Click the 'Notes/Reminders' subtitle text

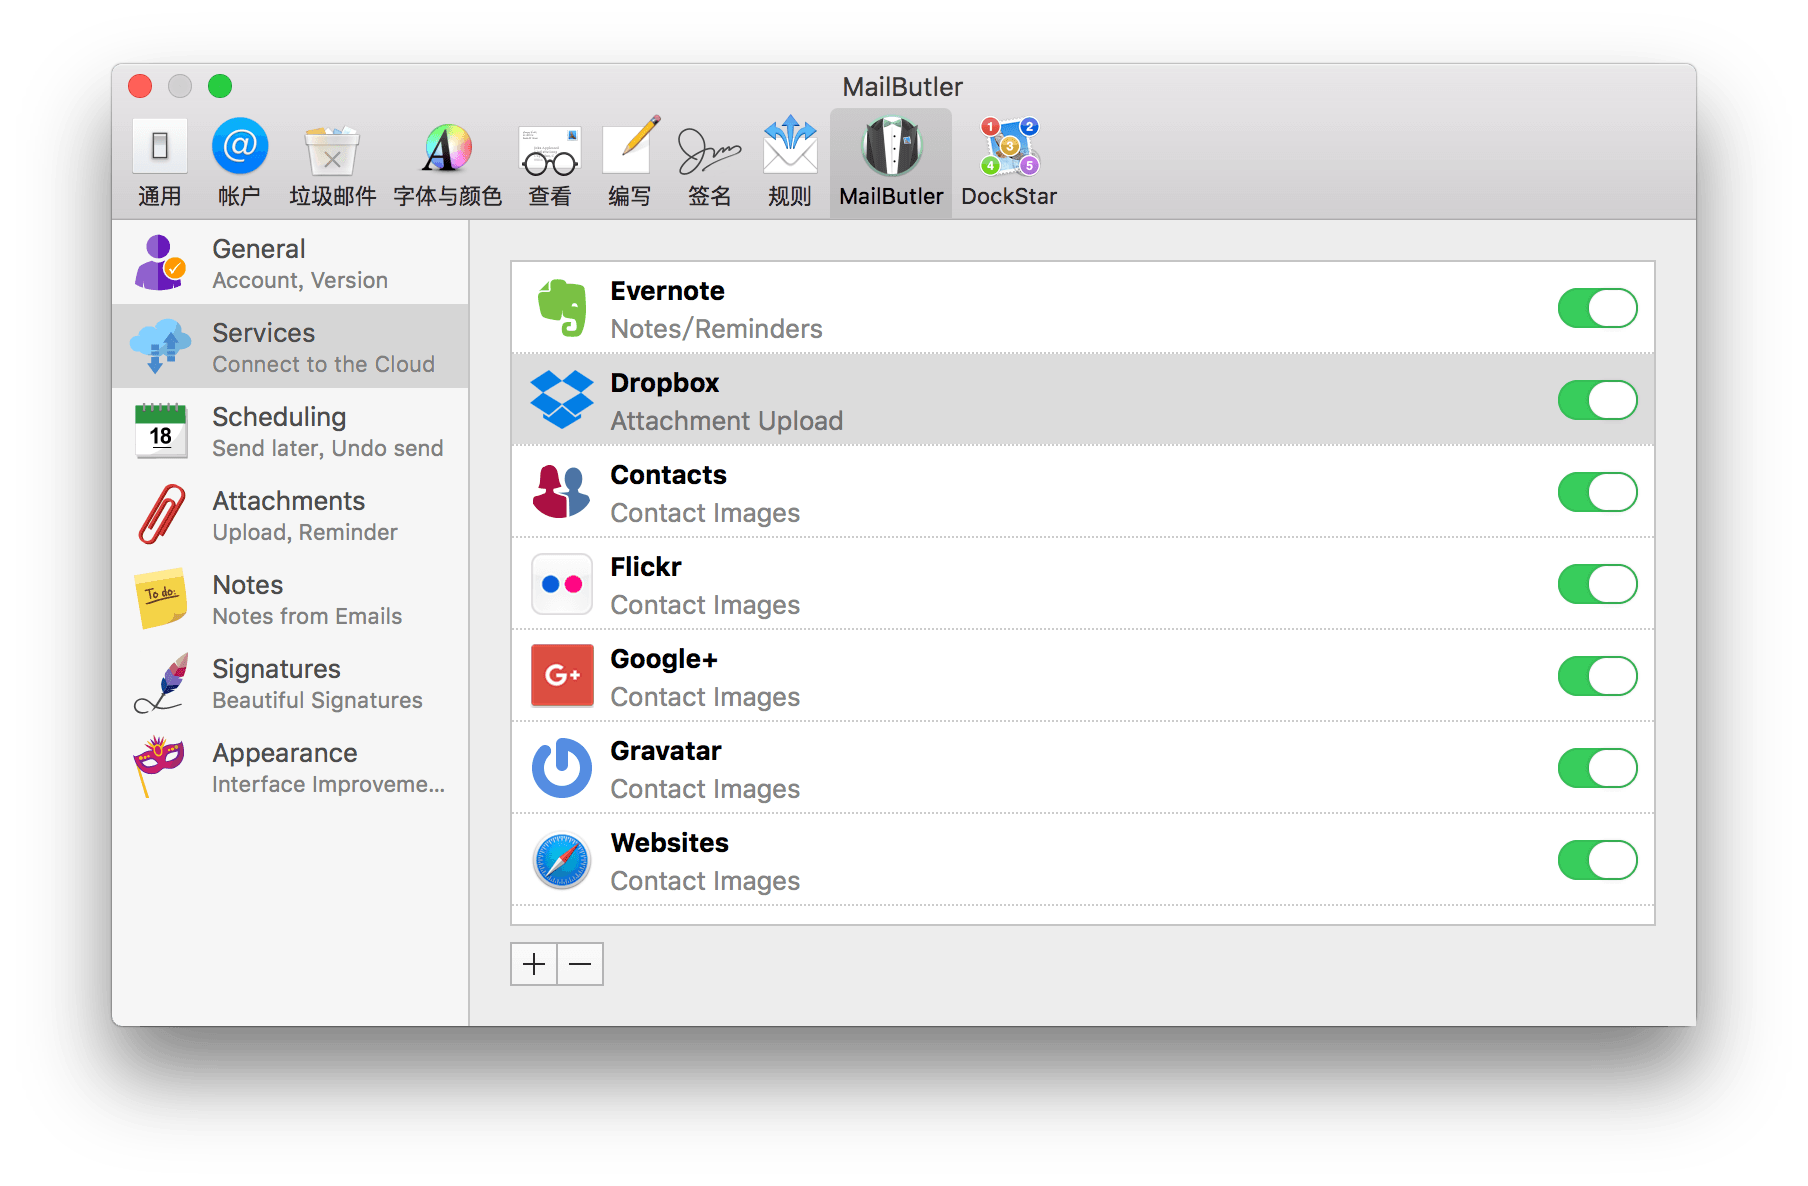coord(717,329)
